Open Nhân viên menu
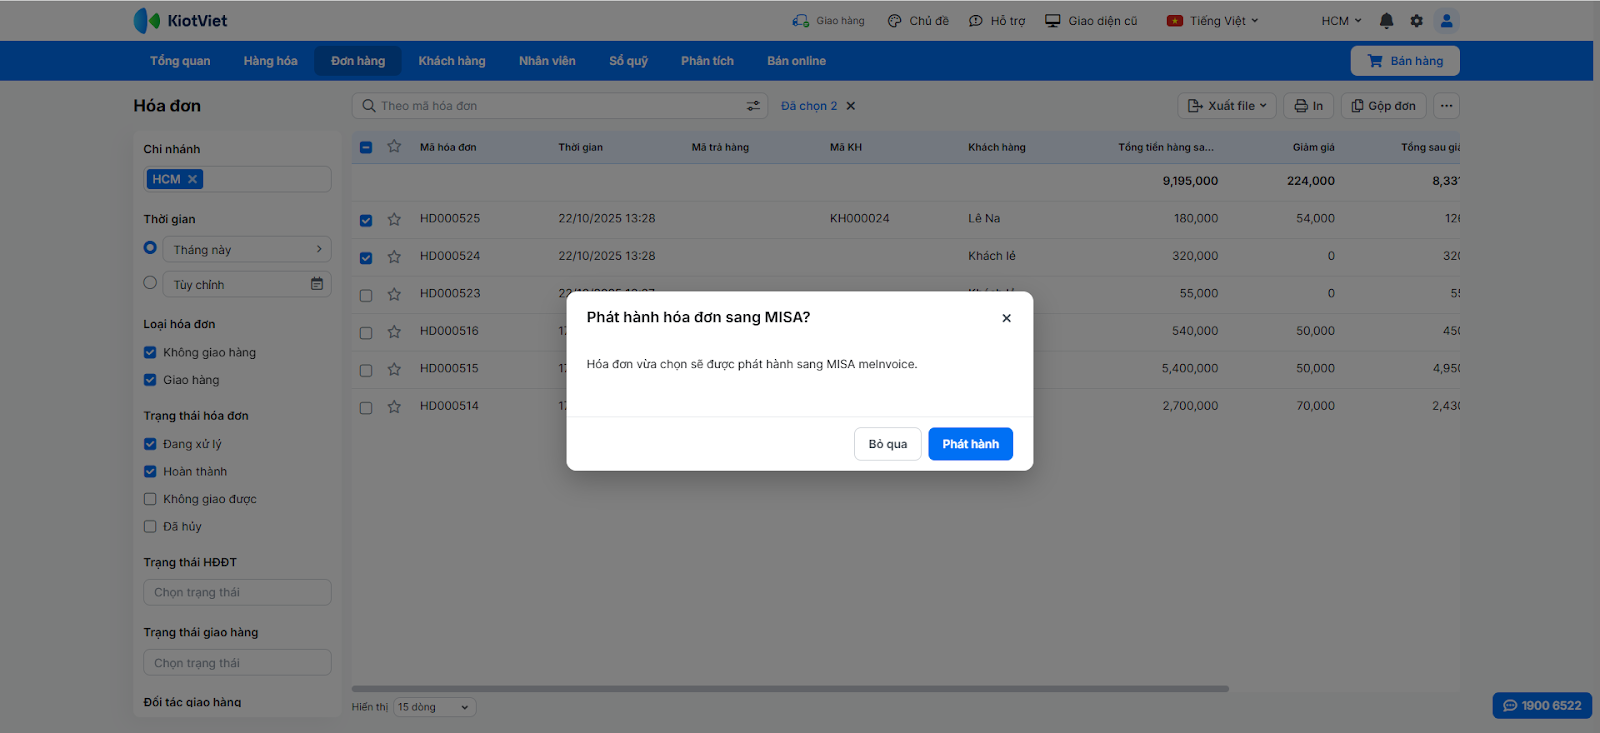Viewport: 1600px width, 733px height. click(x=547, y=61)
